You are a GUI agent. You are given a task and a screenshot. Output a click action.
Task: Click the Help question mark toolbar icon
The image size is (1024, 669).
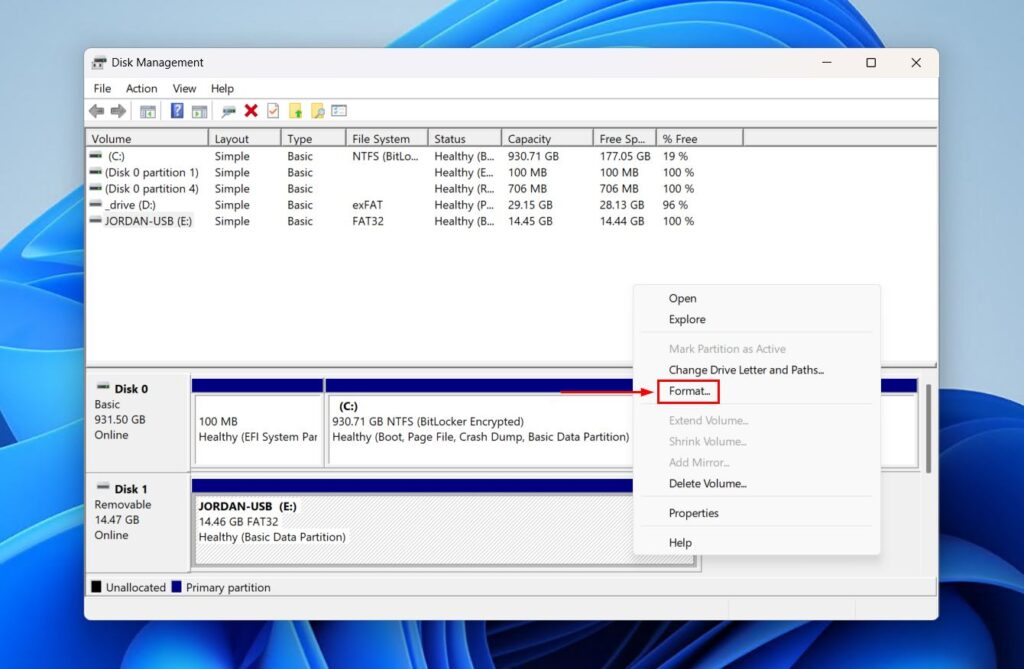tap(177, 110)
